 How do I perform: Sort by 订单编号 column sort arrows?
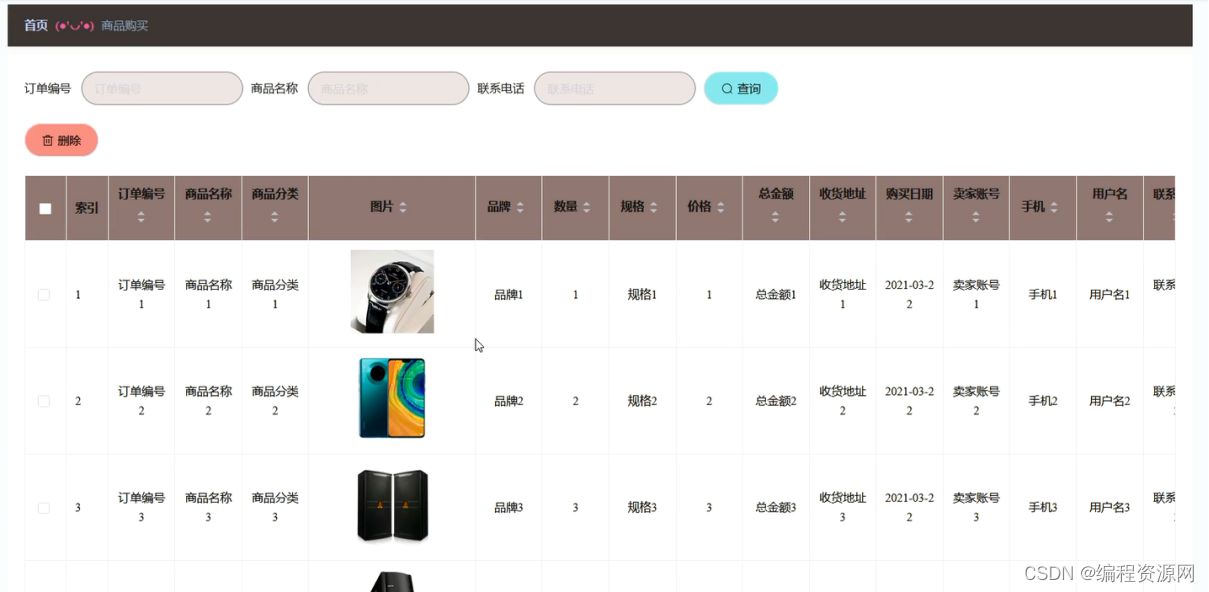pyautogui.click(x=141, y=216)
